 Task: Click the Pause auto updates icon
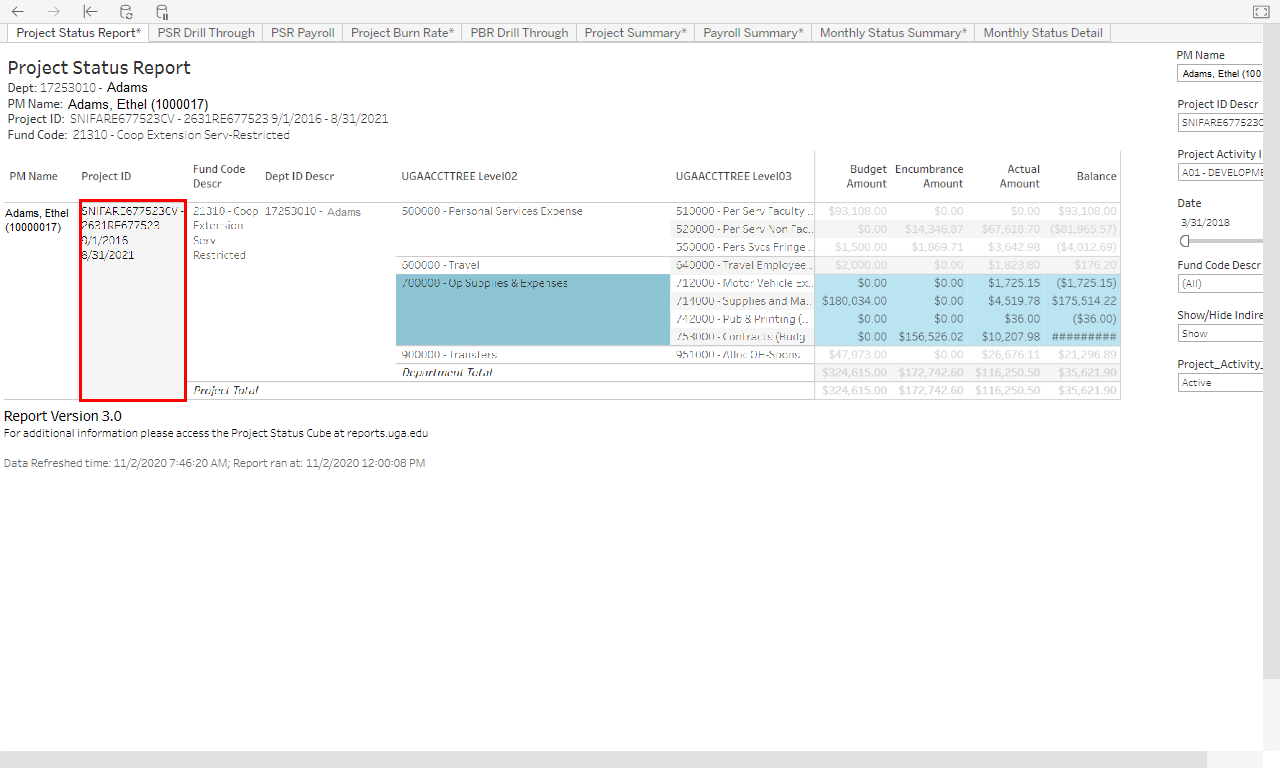pyautogui.click(x=162, y=12)
